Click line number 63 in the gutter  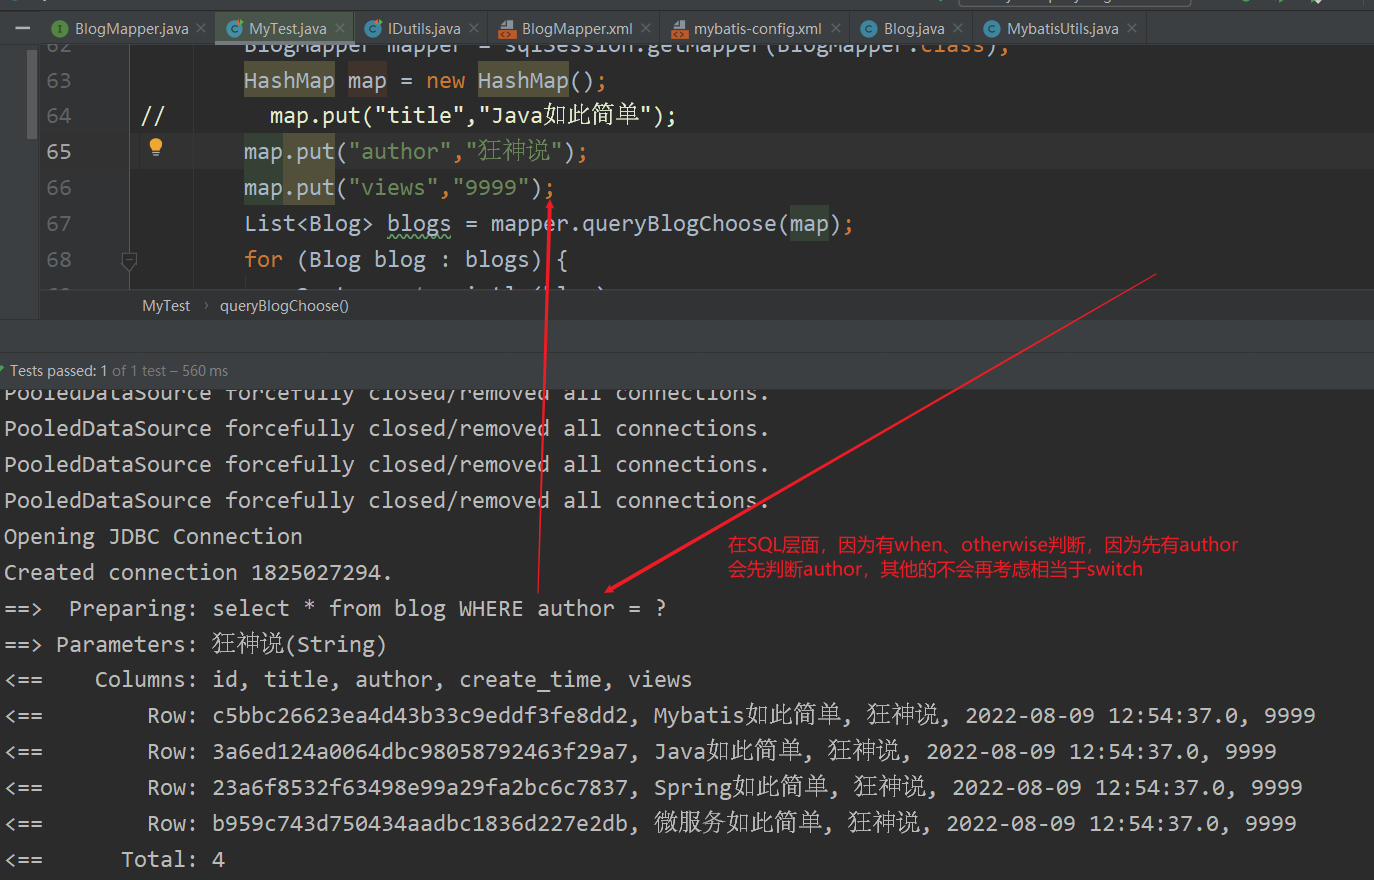[59, 80]
